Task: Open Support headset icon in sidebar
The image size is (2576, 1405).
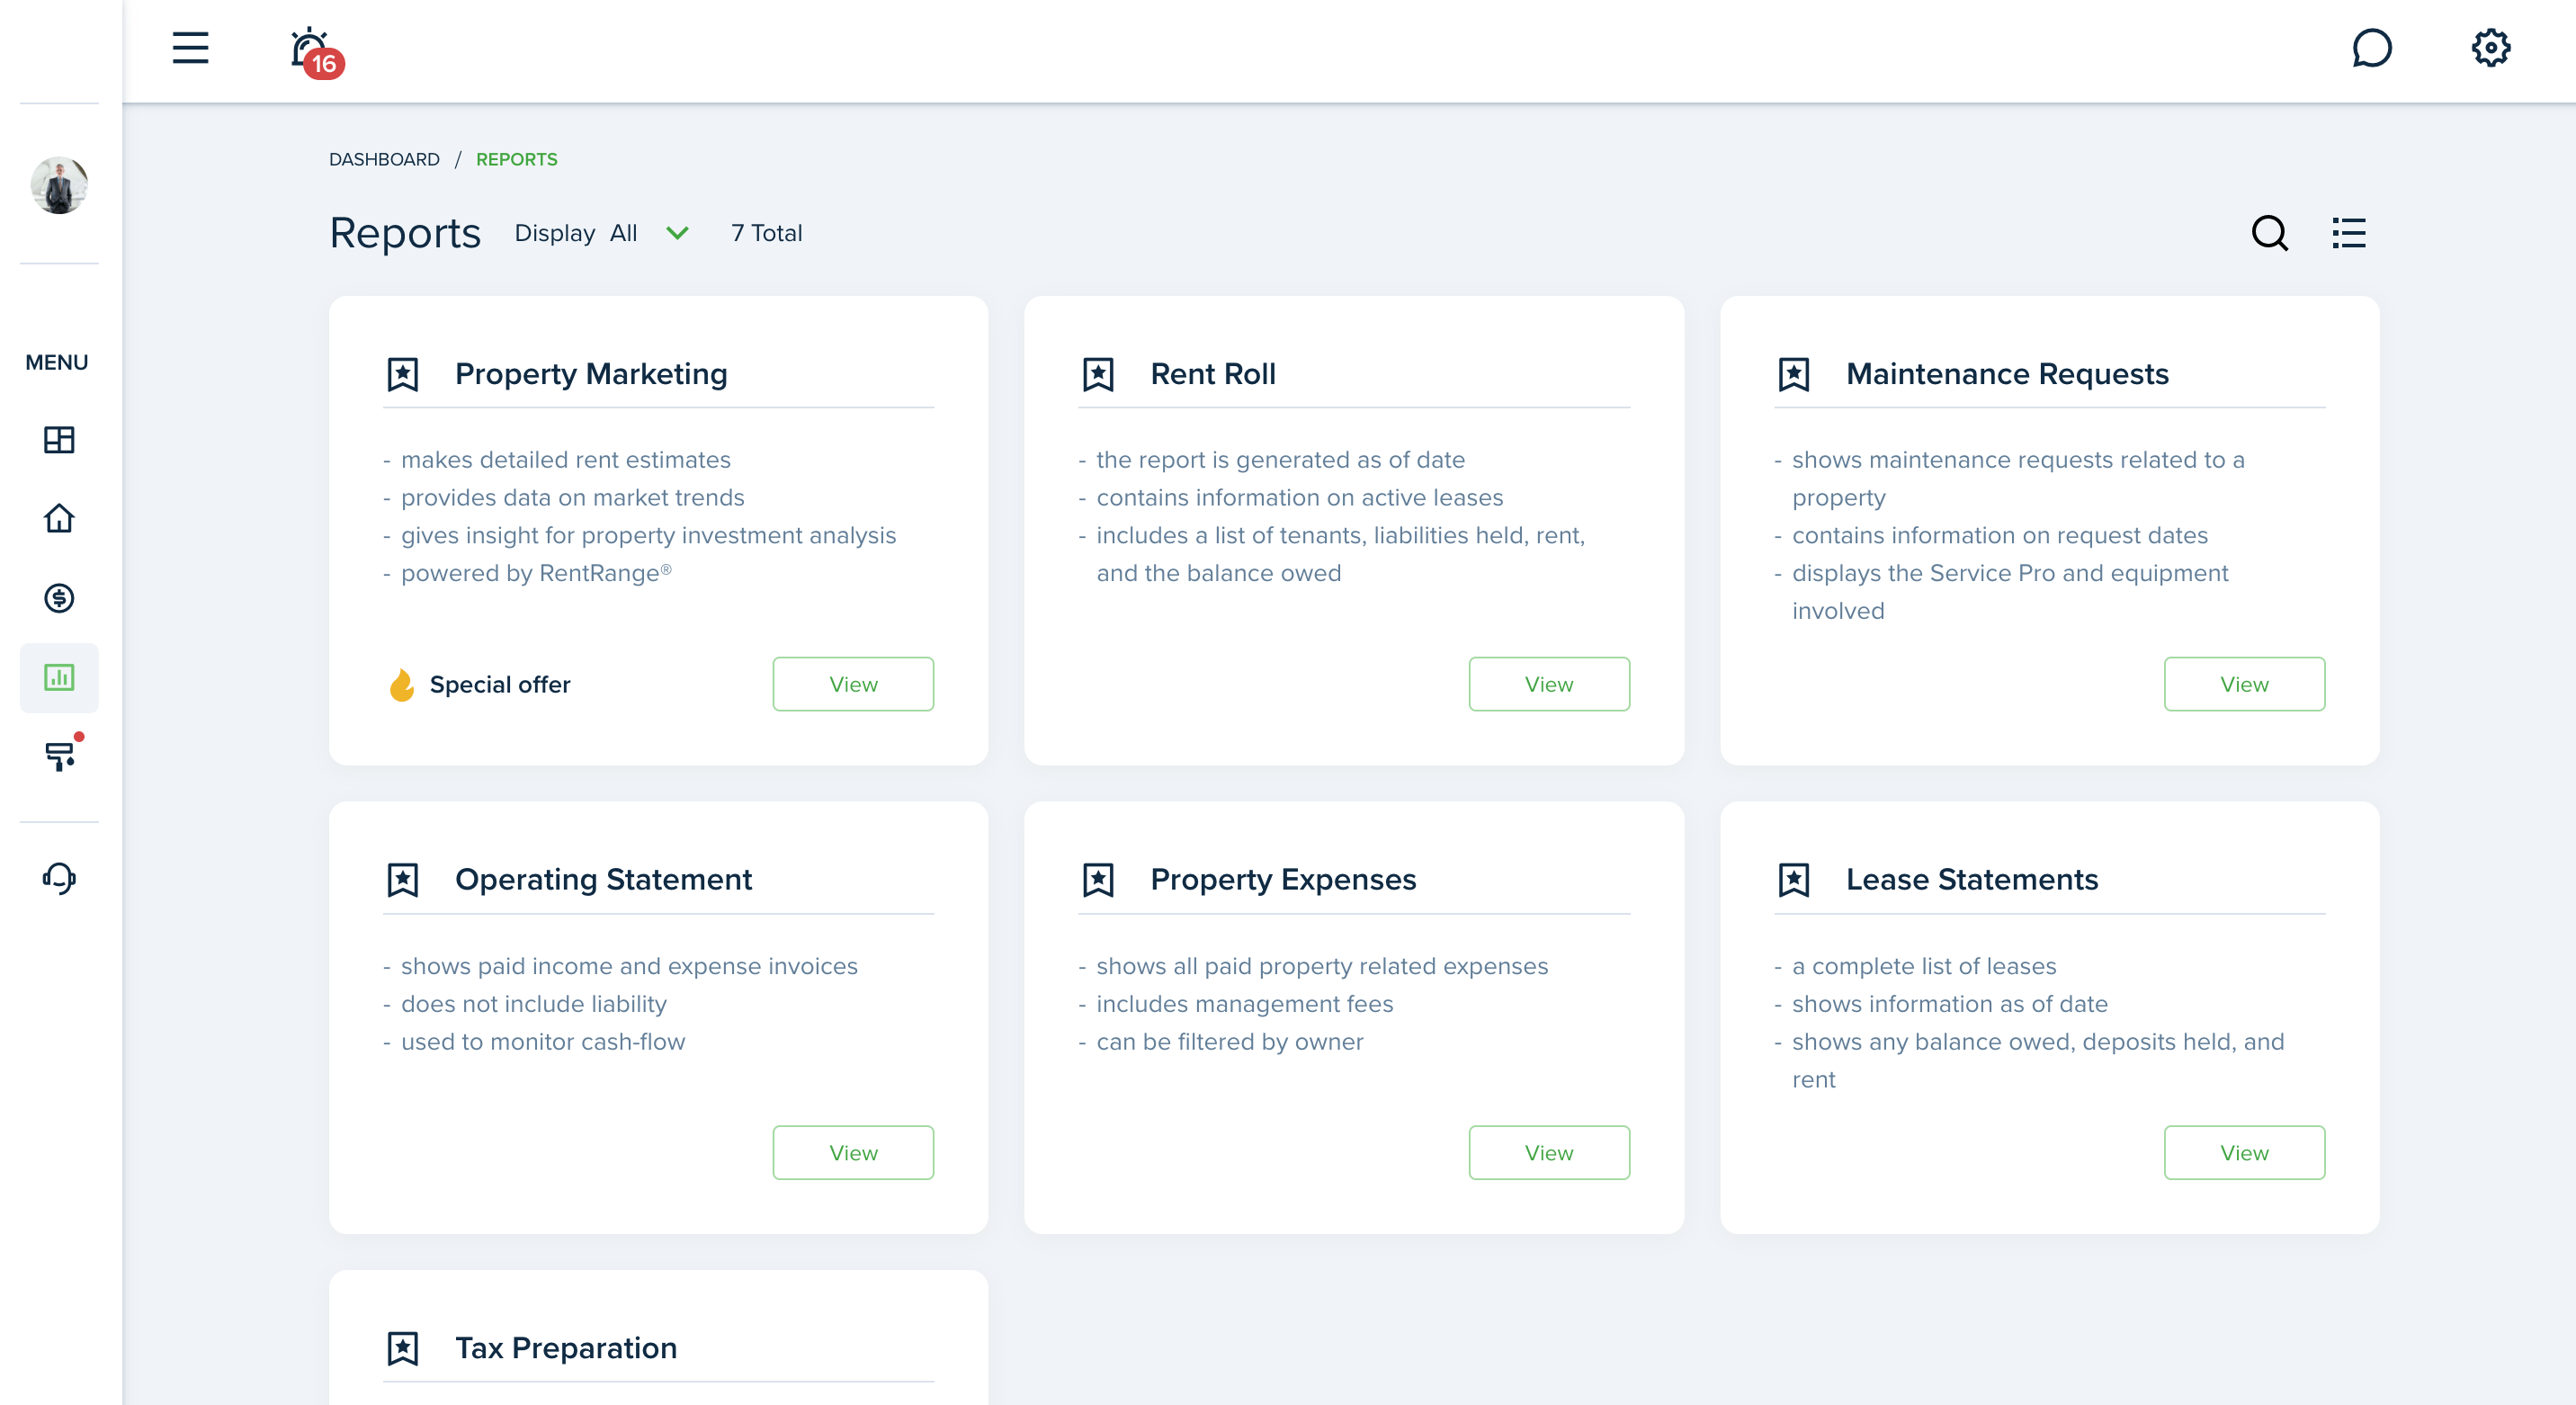Action: tap(59, 878)
